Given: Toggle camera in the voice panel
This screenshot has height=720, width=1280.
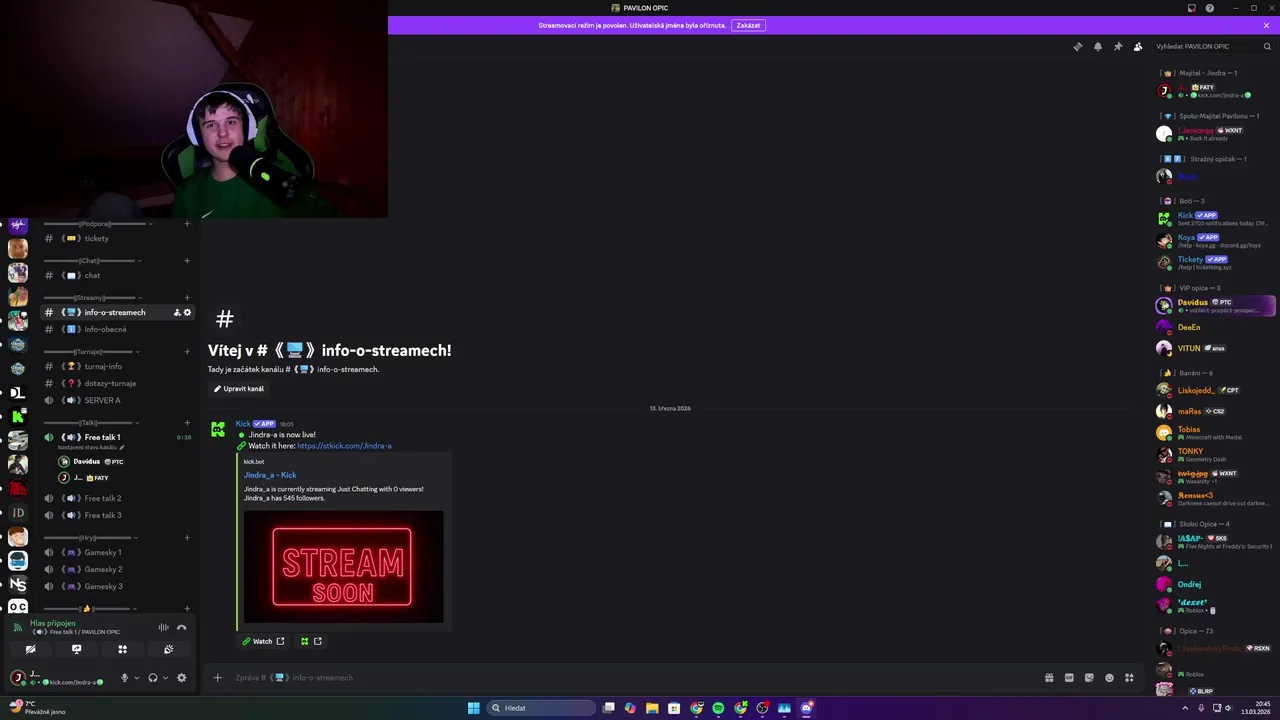Looking at the screenshot, I should [30, 649].
